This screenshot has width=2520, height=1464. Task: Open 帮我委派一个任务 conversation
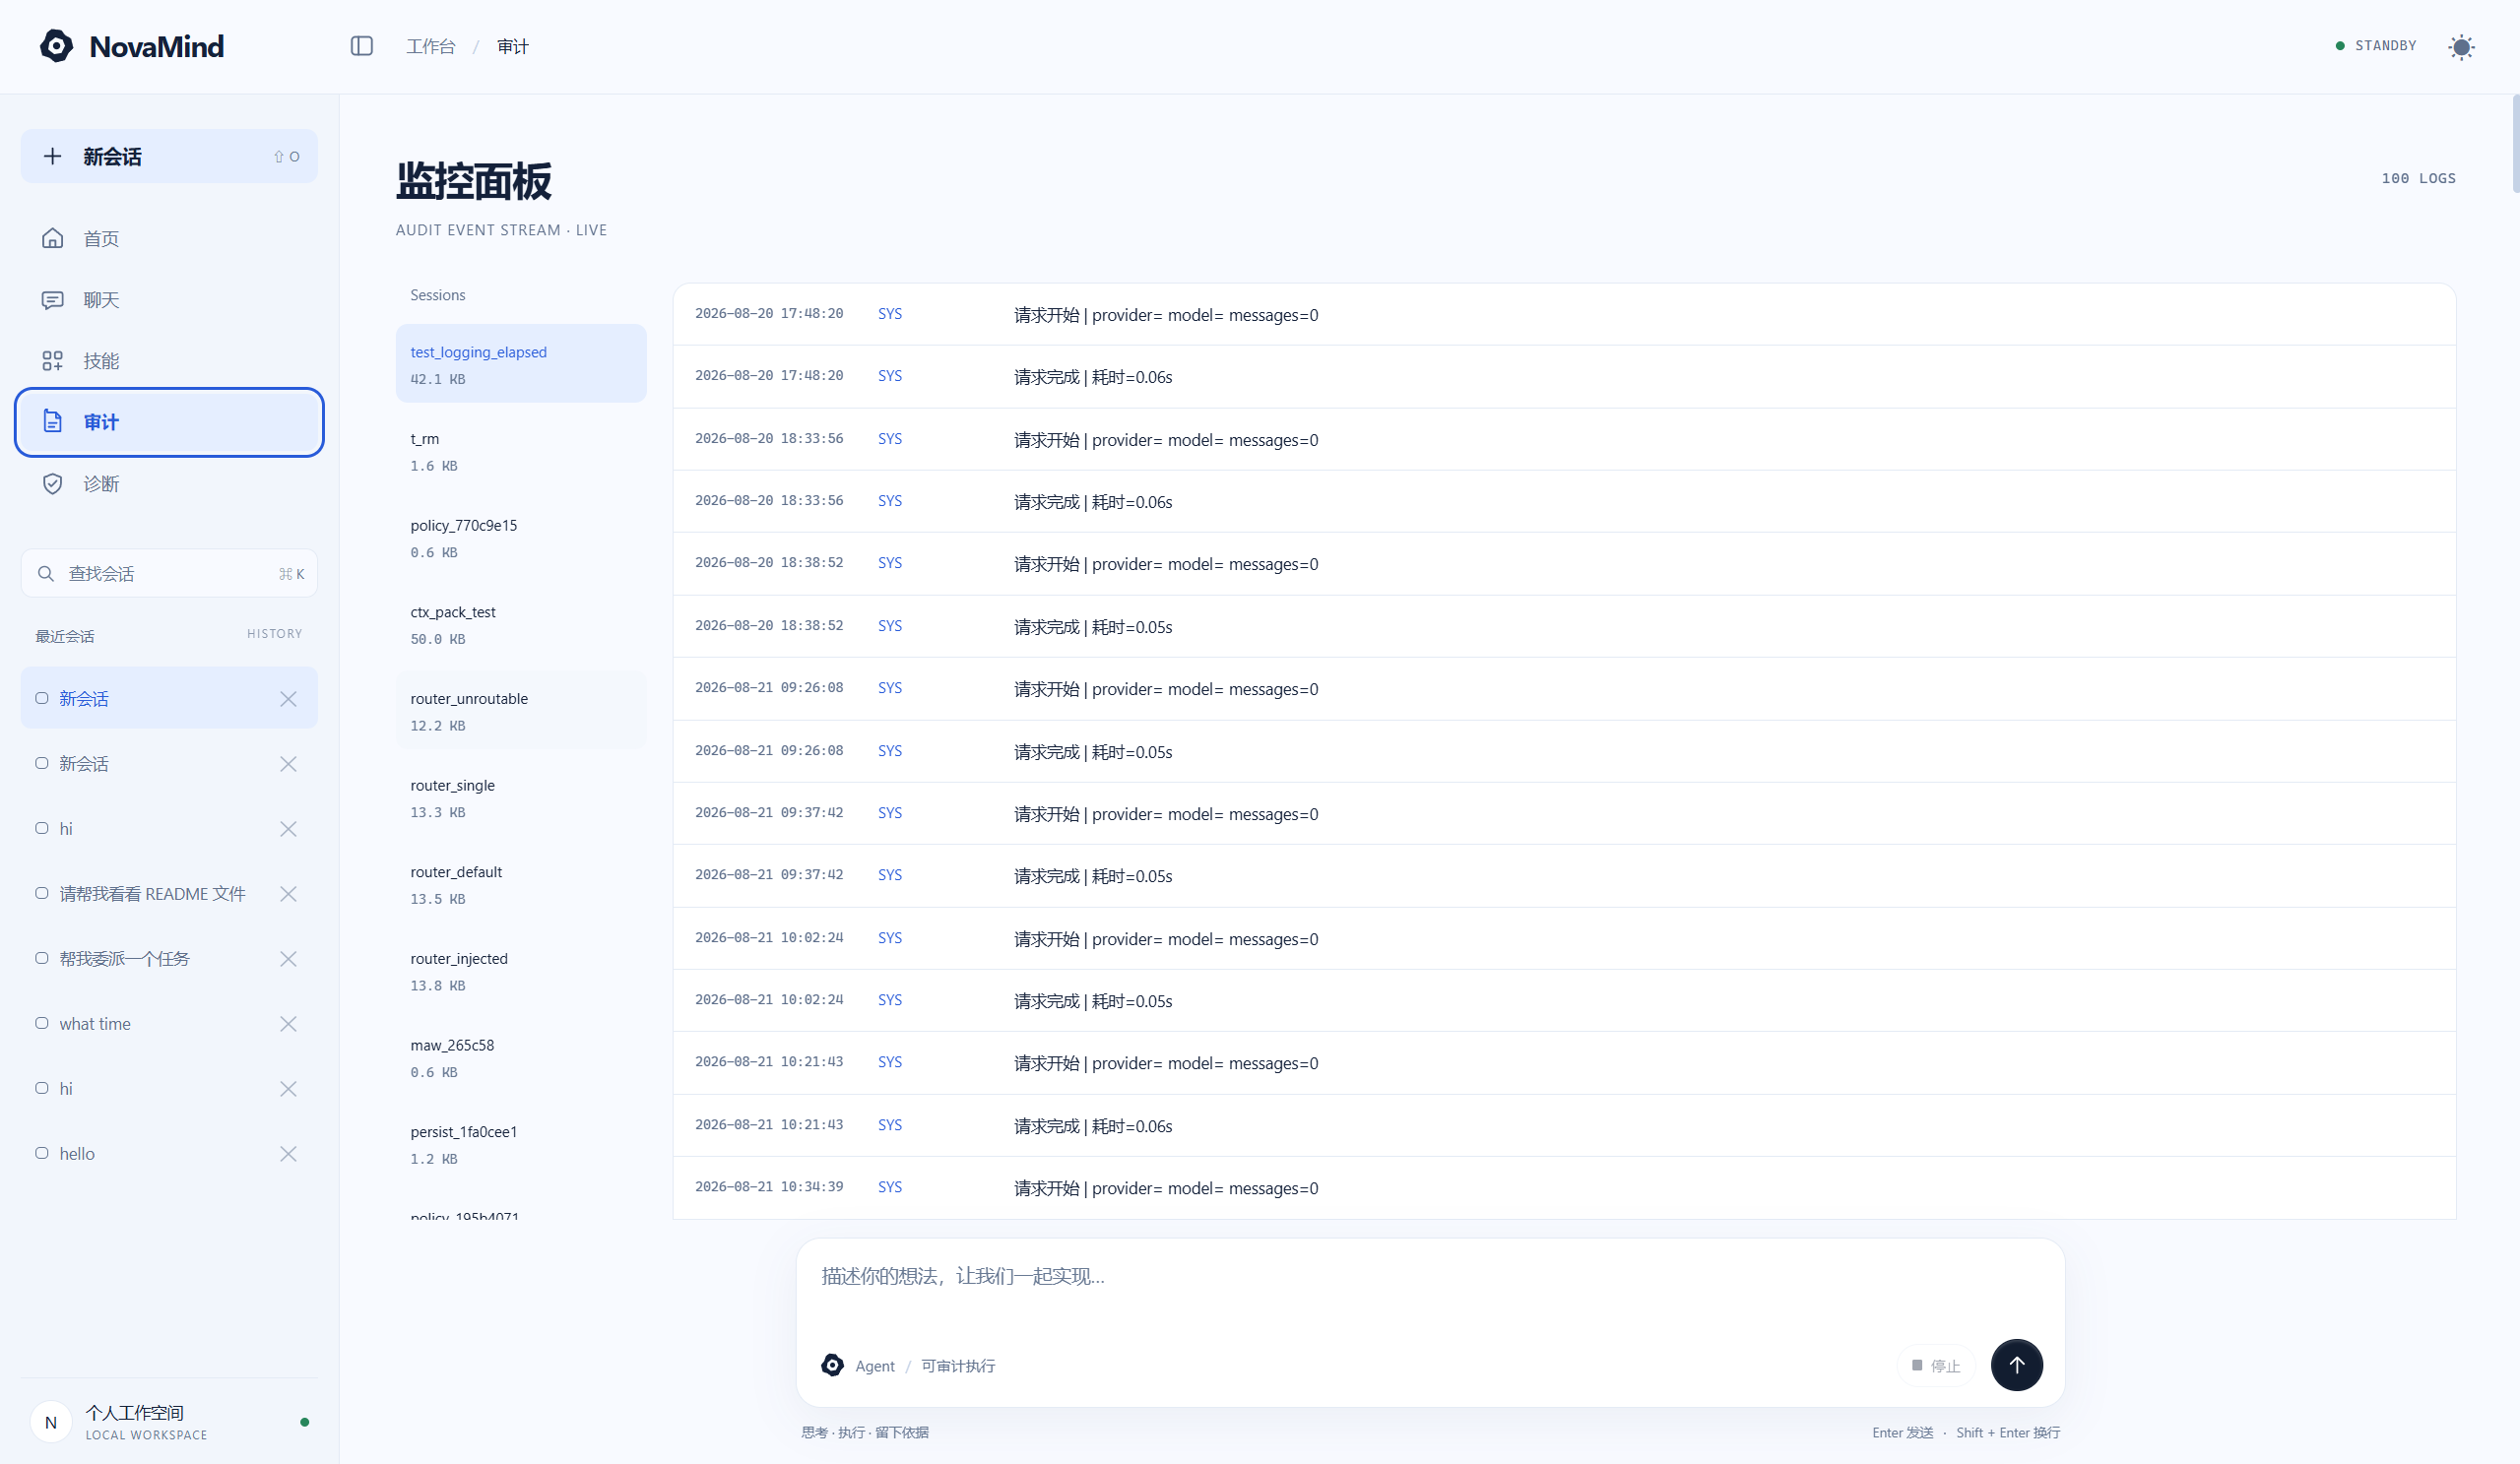[x=169, y=959]
